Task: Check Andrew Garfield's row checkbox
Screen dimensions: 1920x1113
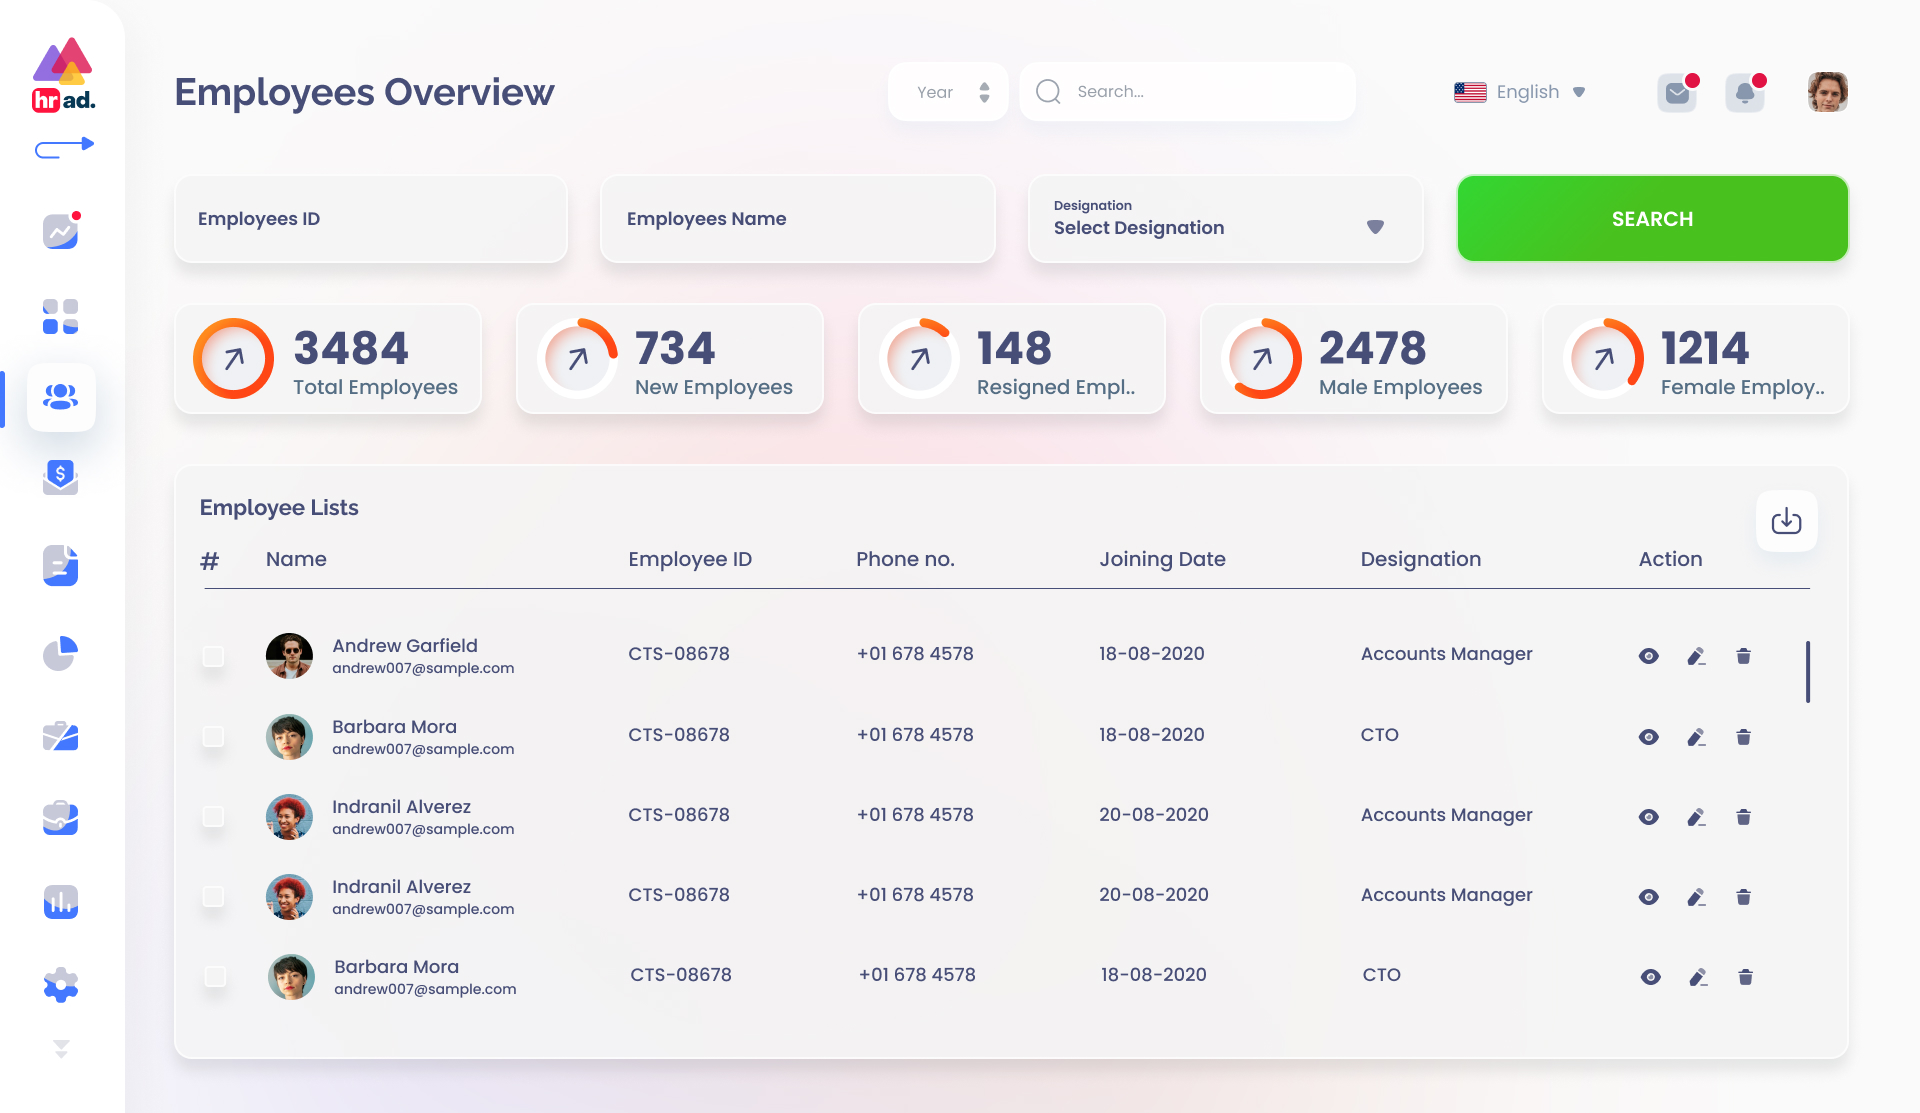Action: click(213, 656)
